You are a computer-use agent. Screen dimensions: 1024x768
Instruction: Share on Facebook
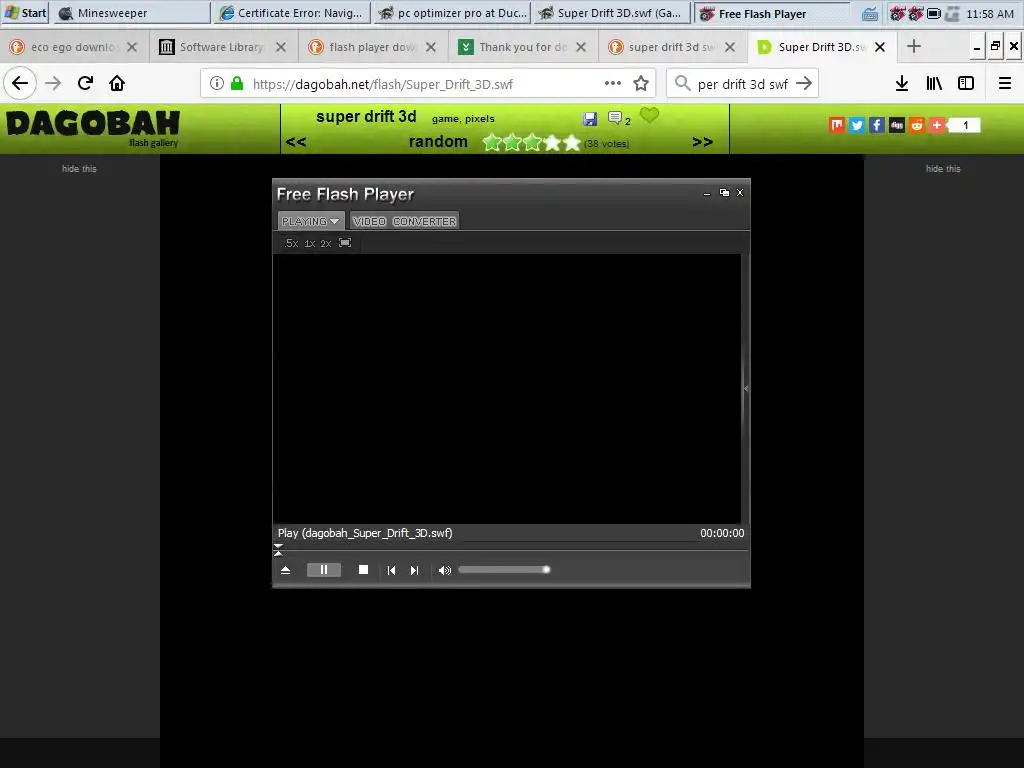coord(877,125)
